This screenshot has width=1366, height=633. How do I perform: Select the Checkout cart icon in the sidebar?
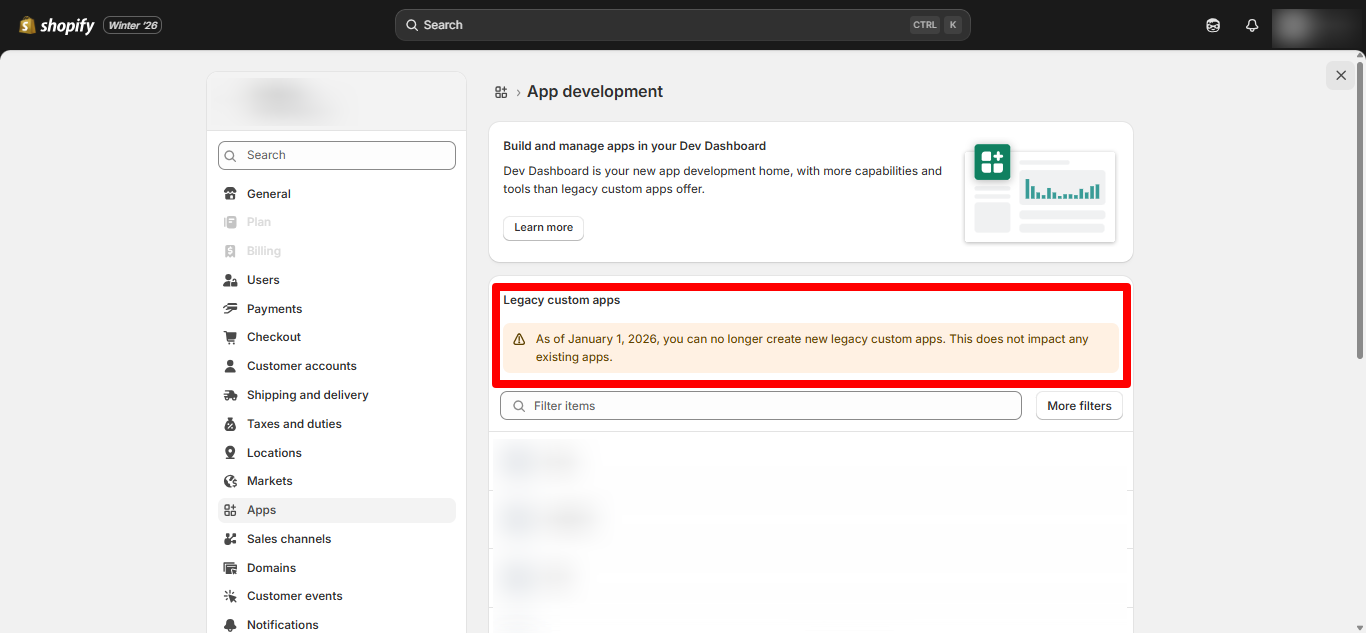point(231,337)
